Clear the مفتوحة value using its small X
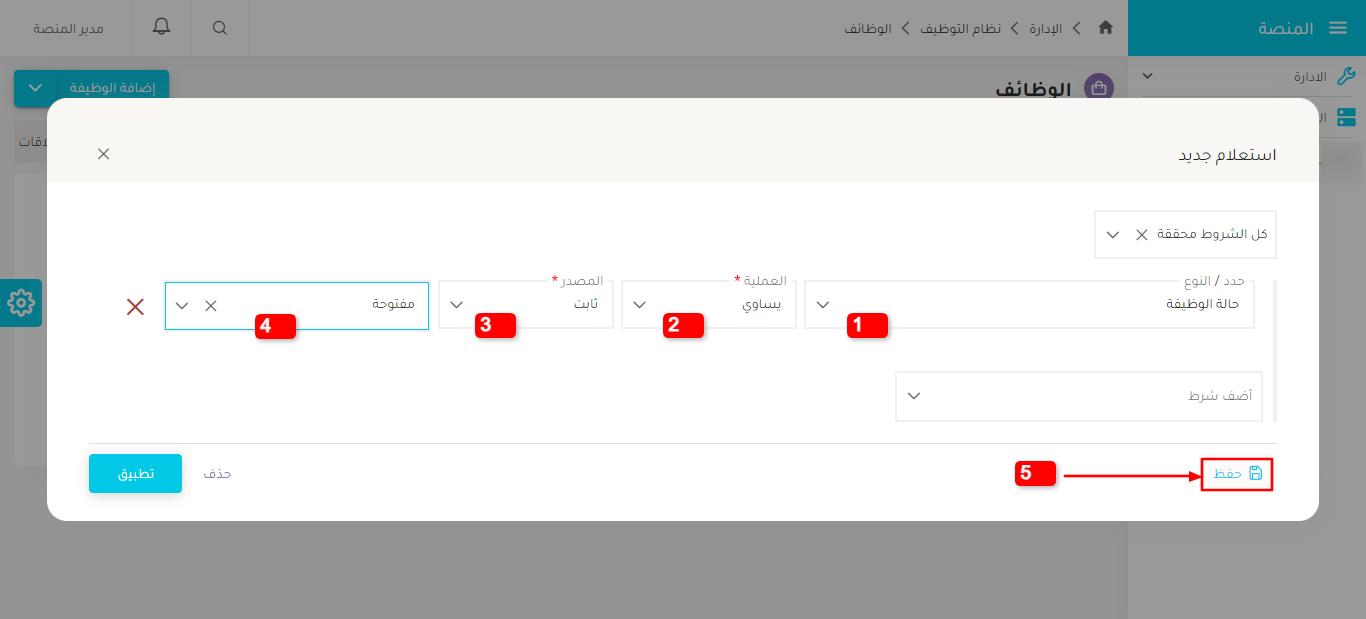 (x=210, y=306)
